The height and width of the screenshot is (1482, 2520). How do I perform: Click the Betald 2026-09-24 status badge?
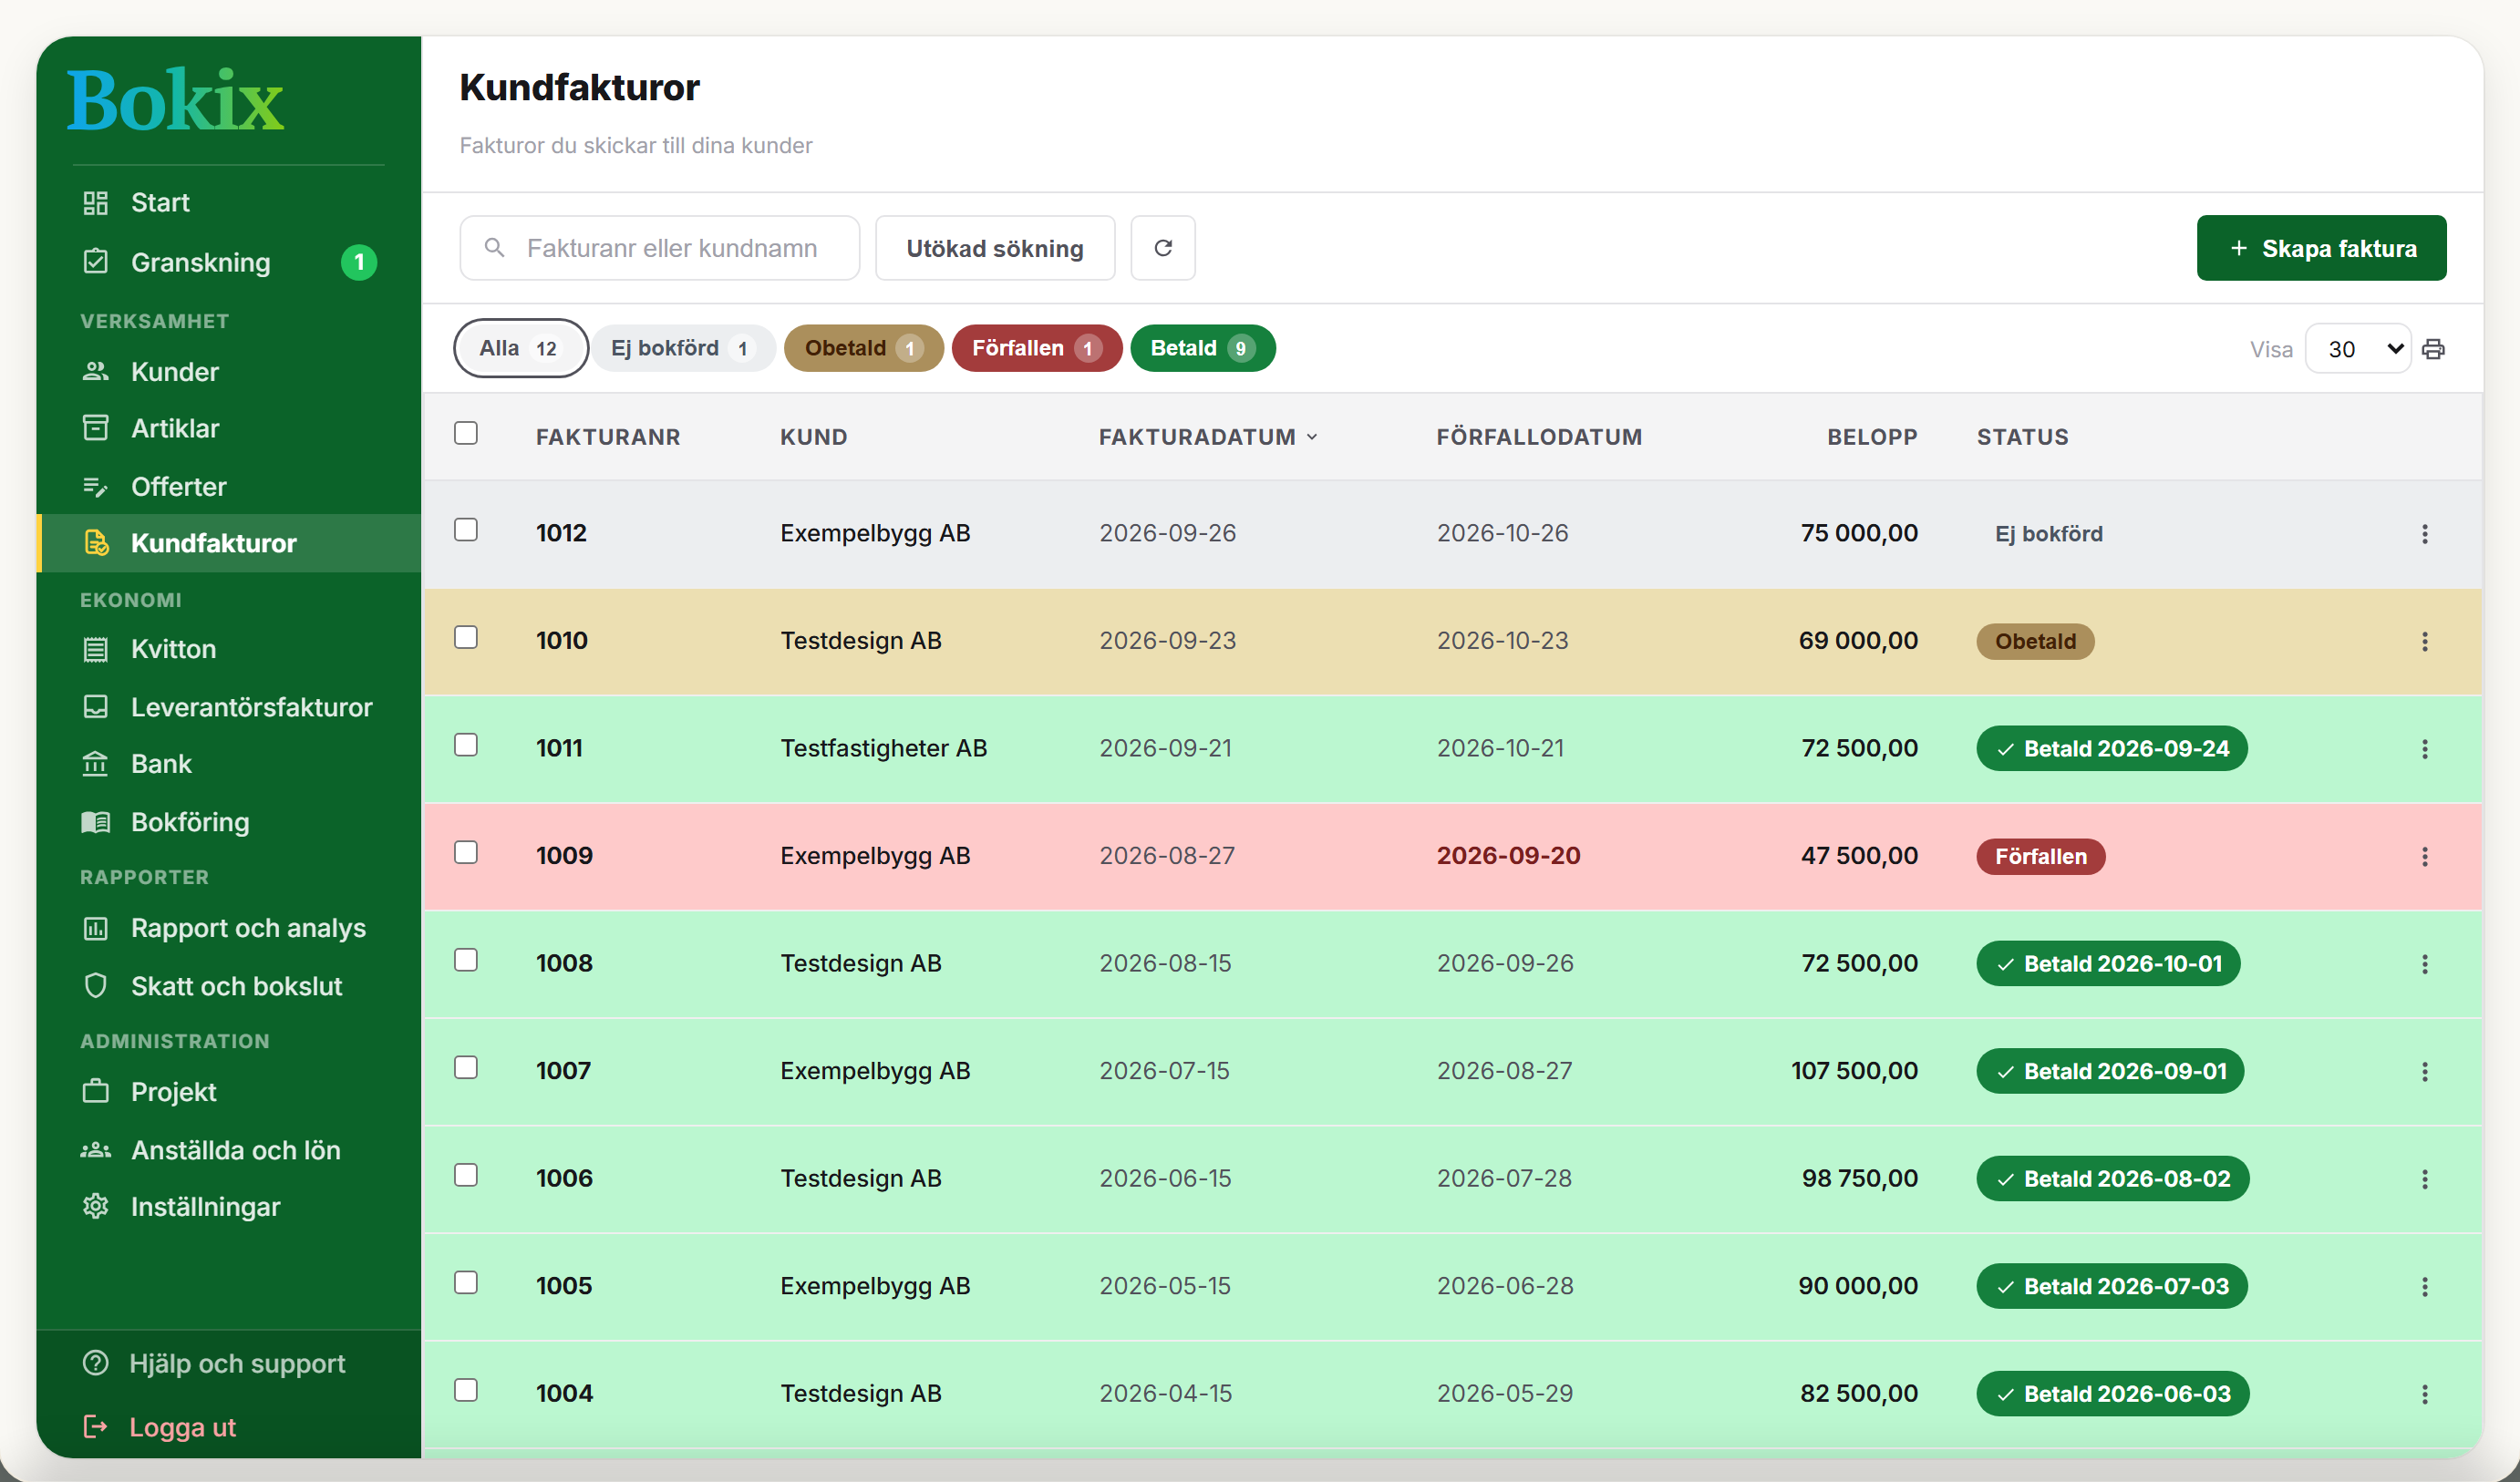2112,749
